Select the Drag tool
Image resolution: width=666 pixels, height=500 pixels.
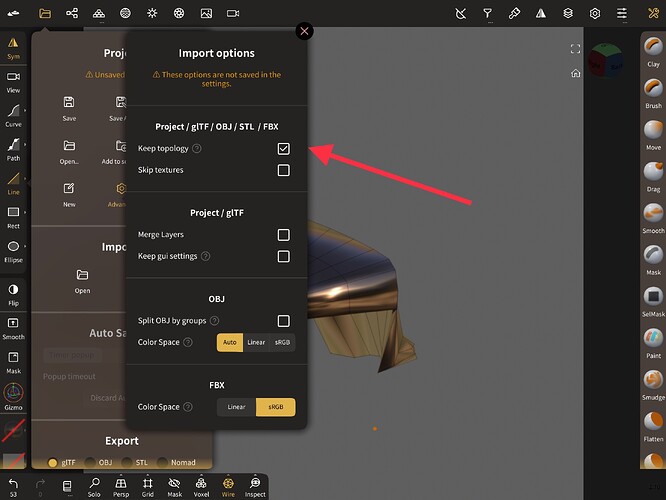tap(653, 177)
